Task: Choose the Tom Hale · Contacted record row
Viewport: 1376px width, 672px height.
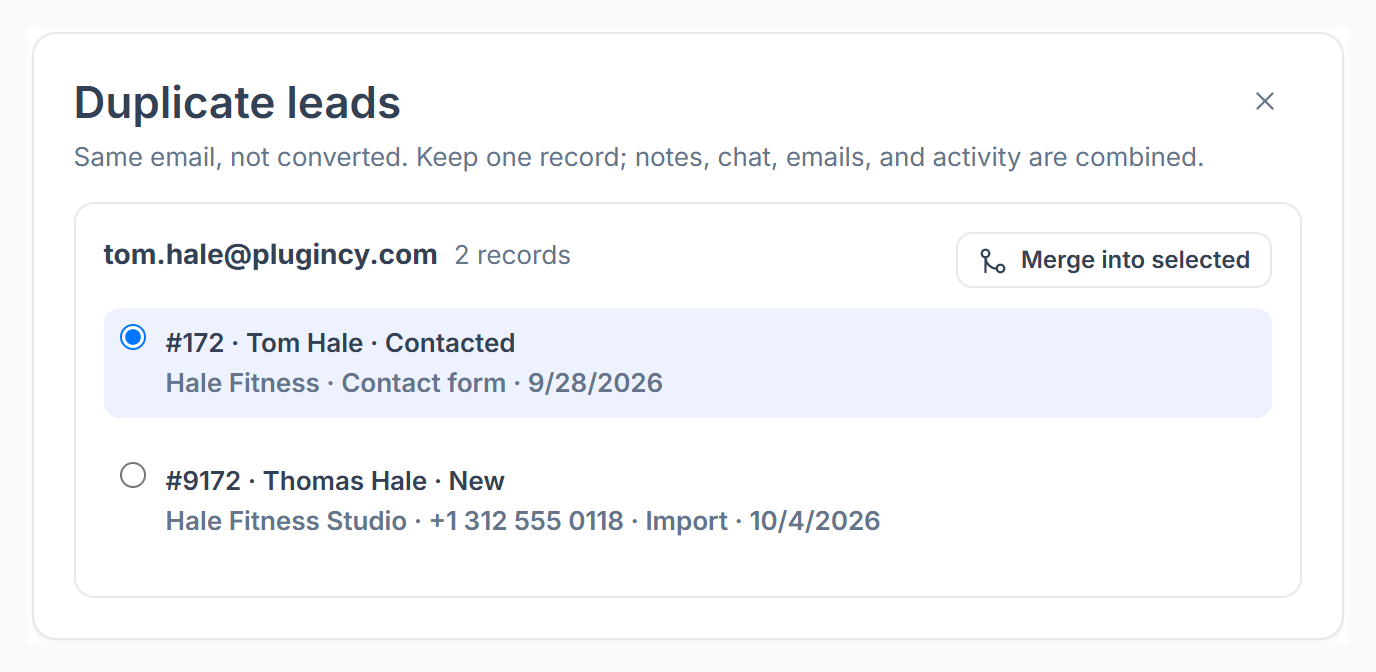Action: click(x=688, y=363)
